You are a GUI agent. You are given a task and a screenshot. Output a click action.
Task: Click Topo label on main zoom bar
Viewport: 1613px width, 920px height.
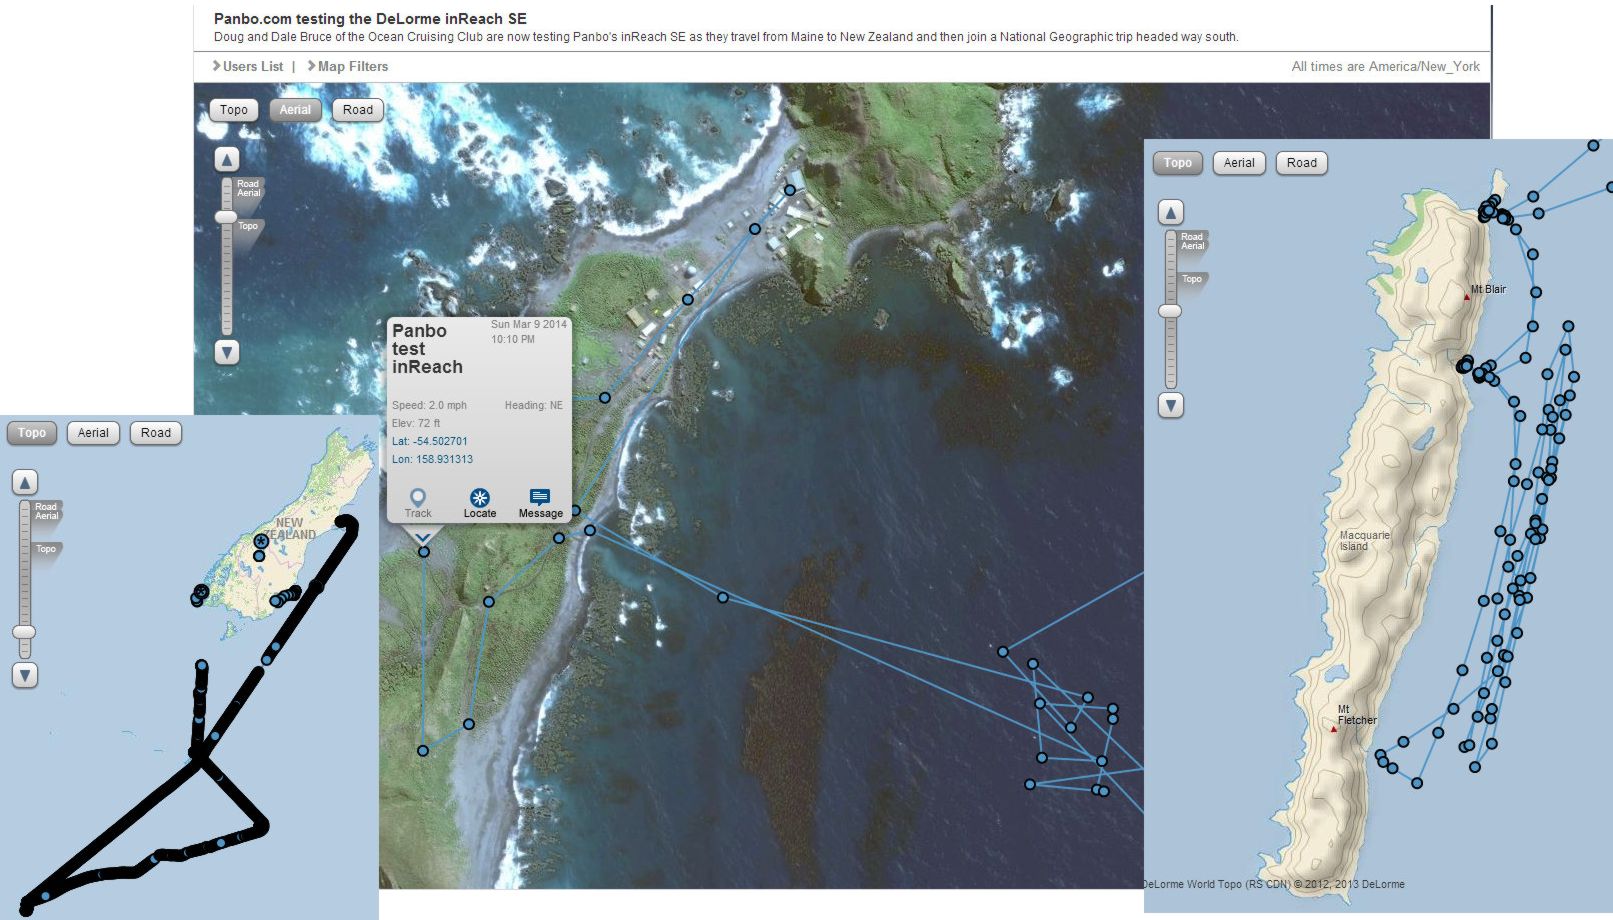coord(248,226)
